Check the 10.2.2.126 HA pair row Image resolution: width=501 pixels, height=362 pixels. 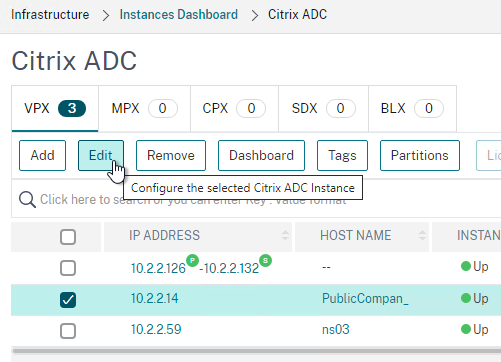coord(68,268)
